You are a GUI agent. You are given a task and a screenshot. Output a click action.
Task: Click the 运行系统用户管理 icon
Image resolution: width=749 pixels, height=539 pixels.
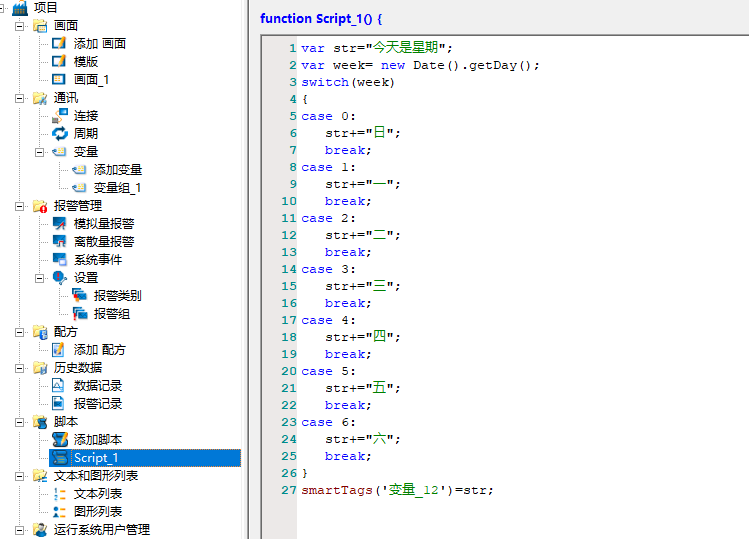tap(40, 530)
